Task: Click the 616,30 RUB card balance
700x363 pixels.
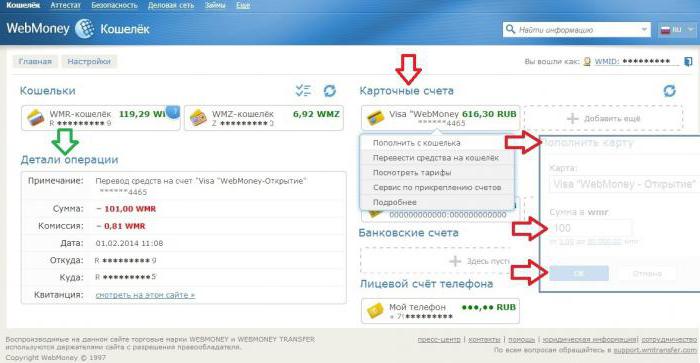Action: coord(489,114)
